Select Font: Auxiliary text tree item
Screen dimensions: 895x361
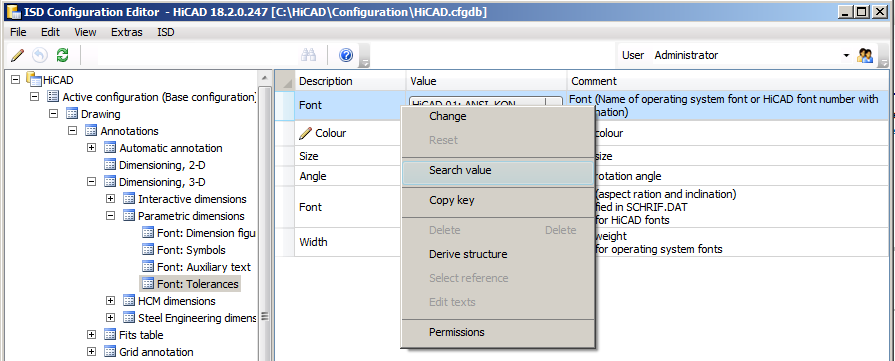(x=204, y=267)
